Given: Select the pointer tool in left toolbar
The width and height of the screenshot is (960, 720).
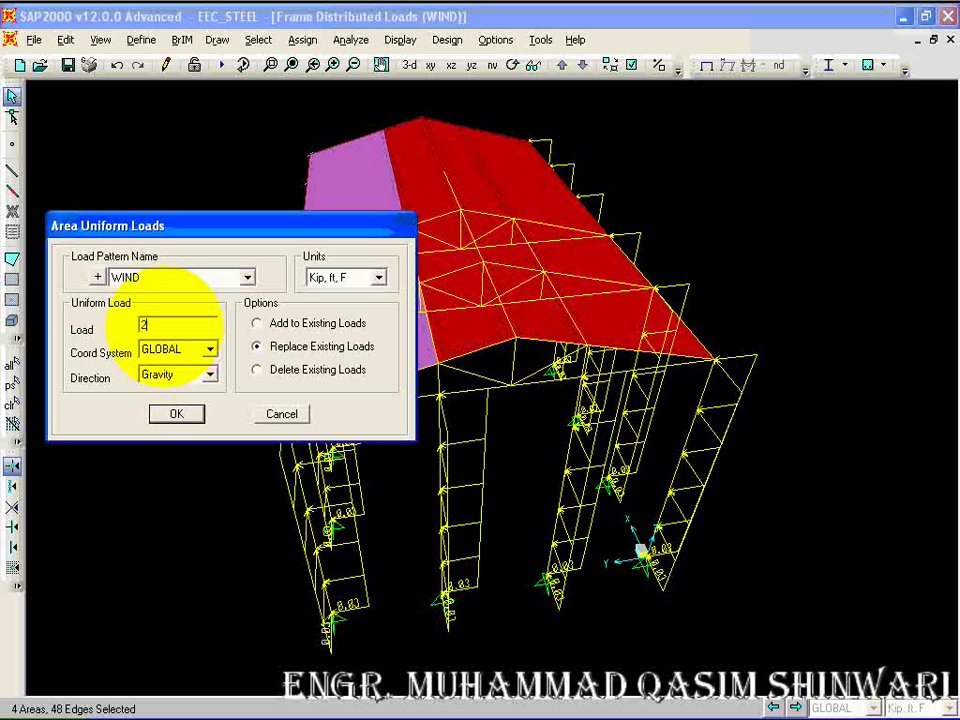Looking at the screenshot, I should pos(12,96).
